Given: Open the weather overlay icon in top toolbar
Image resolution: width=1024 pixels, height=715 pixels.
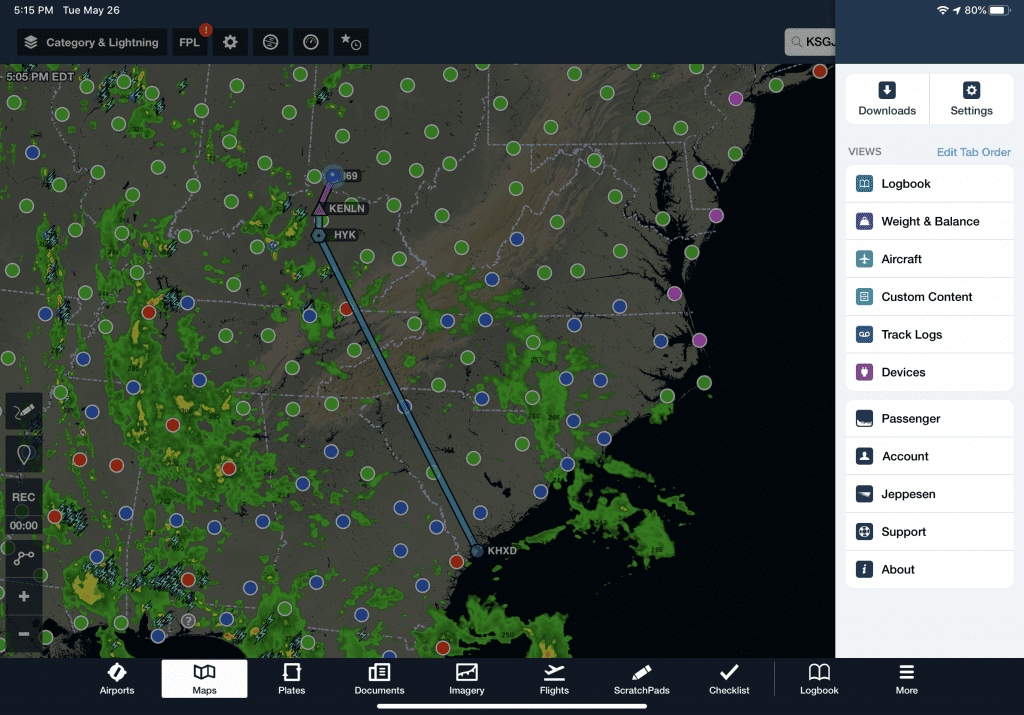Looking at the screenshot, I should coord(269,42).
